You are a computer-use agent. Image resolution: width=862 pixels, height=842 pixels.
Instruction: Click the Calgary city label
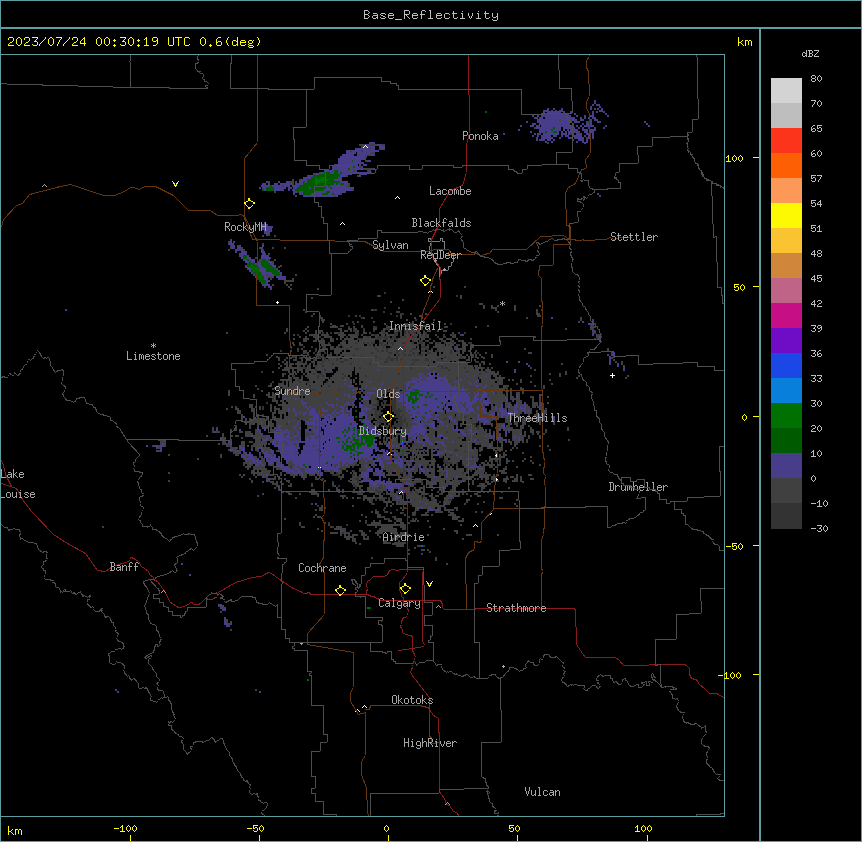[x=399, y=603]
